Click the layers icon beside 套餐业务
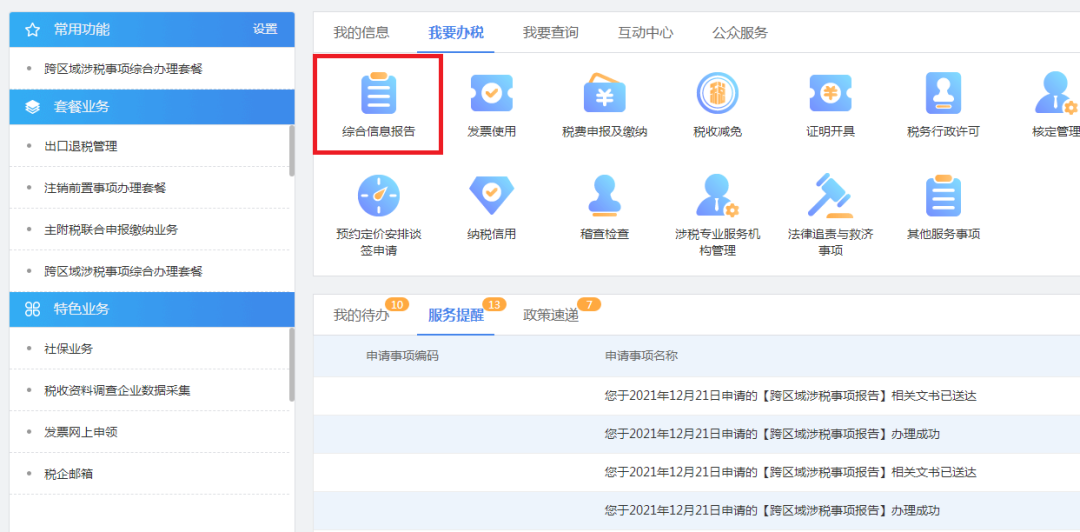1080x532 pixels. [32, 107]
